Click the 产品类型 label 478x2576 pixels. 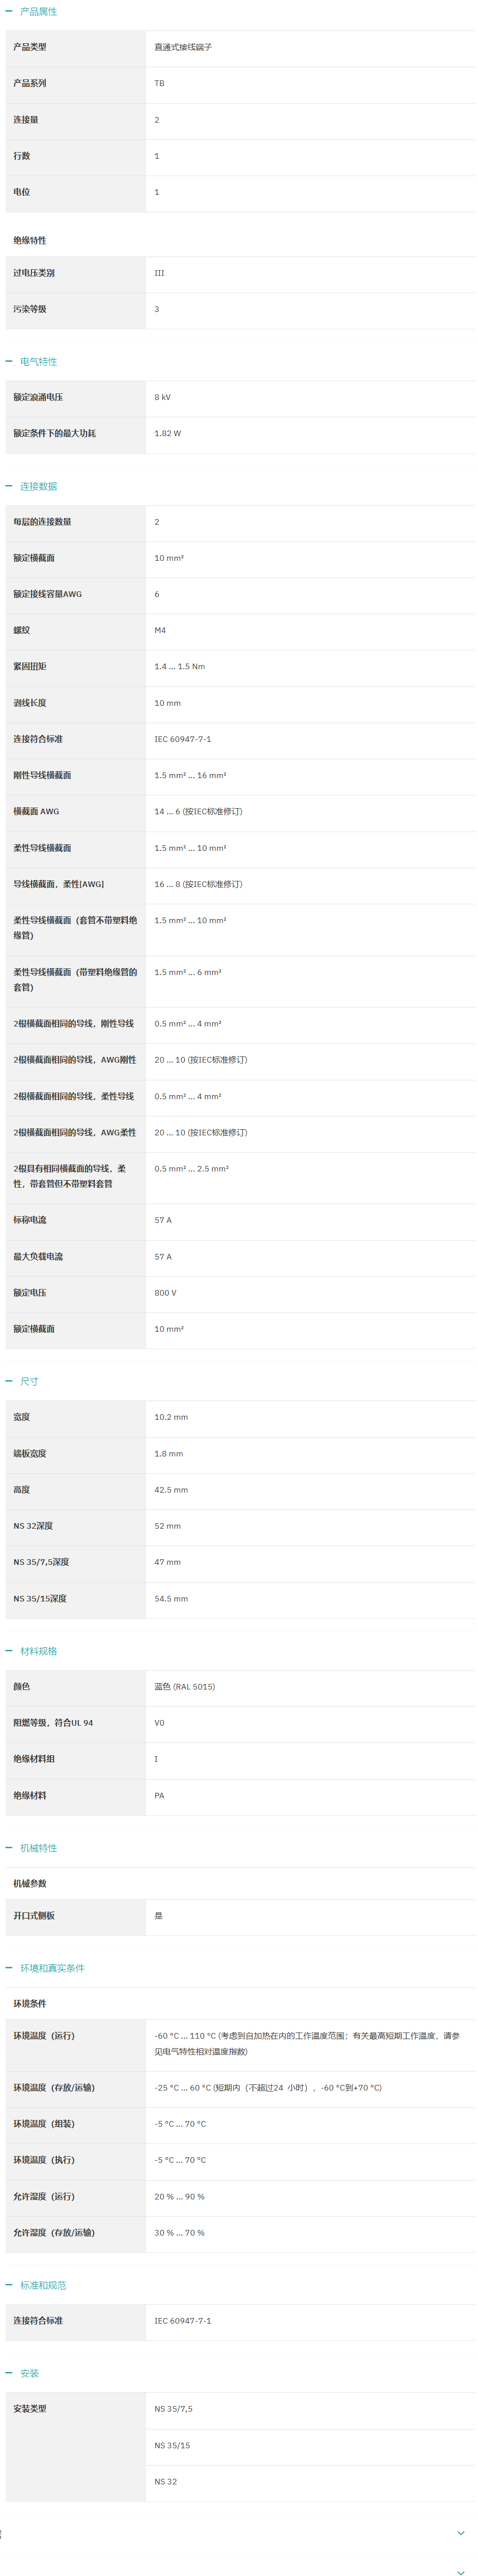point(30,47)
